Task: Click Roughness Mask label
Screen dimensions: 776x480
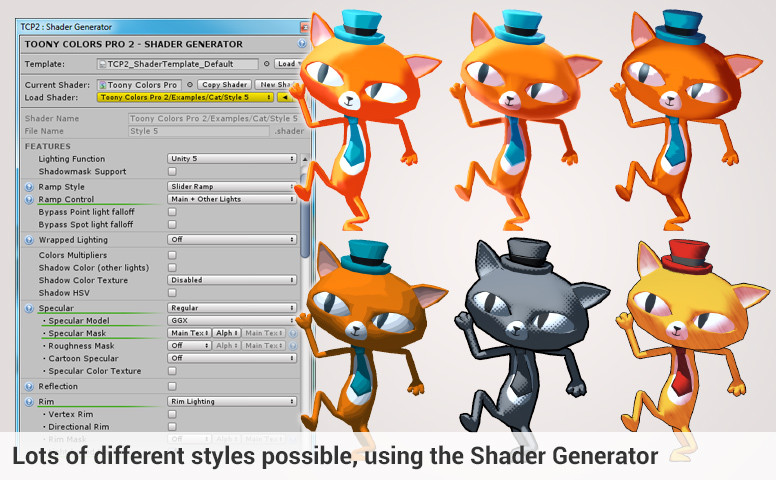Action: pyautogui.click(x=81, y=346)
